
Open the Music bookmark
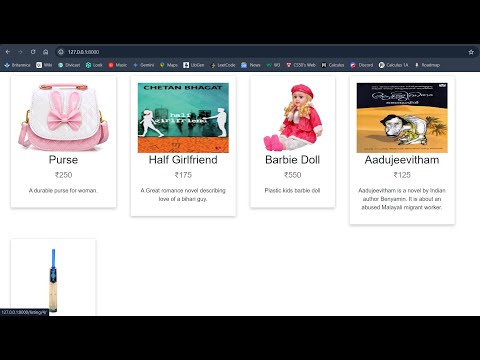[x=118, y=65]
